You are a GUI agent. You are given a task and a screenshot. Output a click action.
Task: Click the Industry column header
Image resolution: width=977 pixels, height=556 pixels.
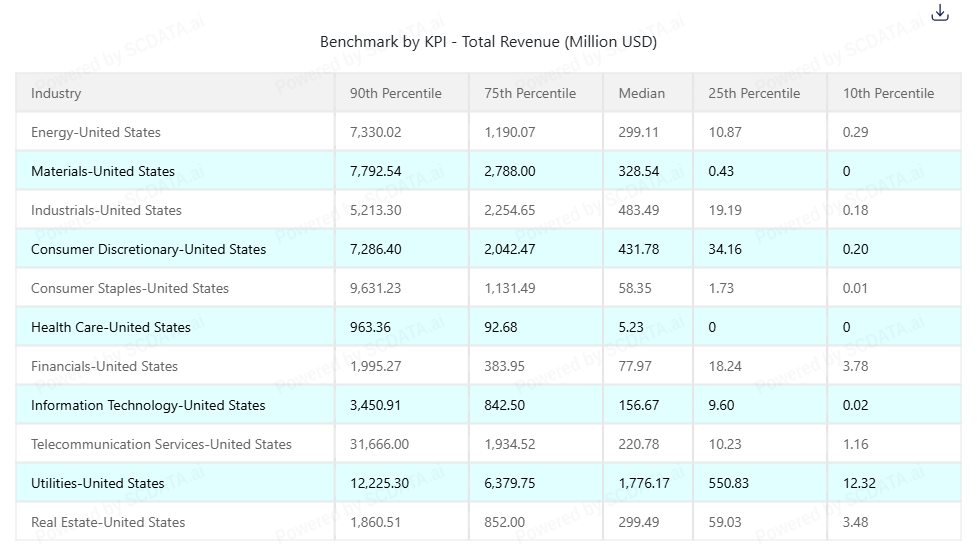(56, 93)
